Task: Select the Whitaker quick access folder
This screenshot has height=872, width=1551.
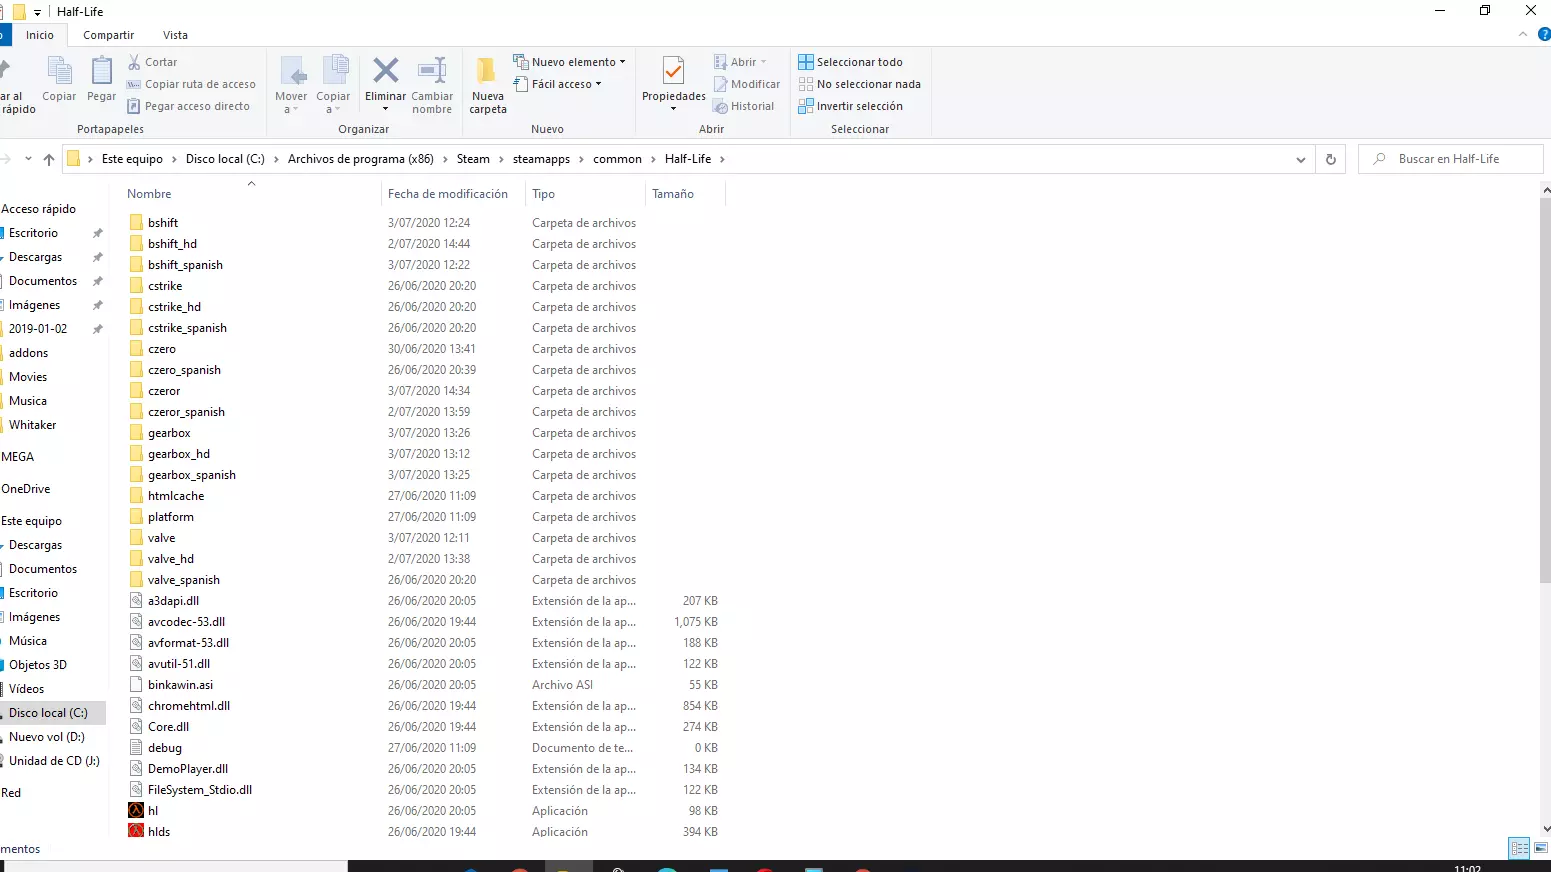Action: point(33,425)
